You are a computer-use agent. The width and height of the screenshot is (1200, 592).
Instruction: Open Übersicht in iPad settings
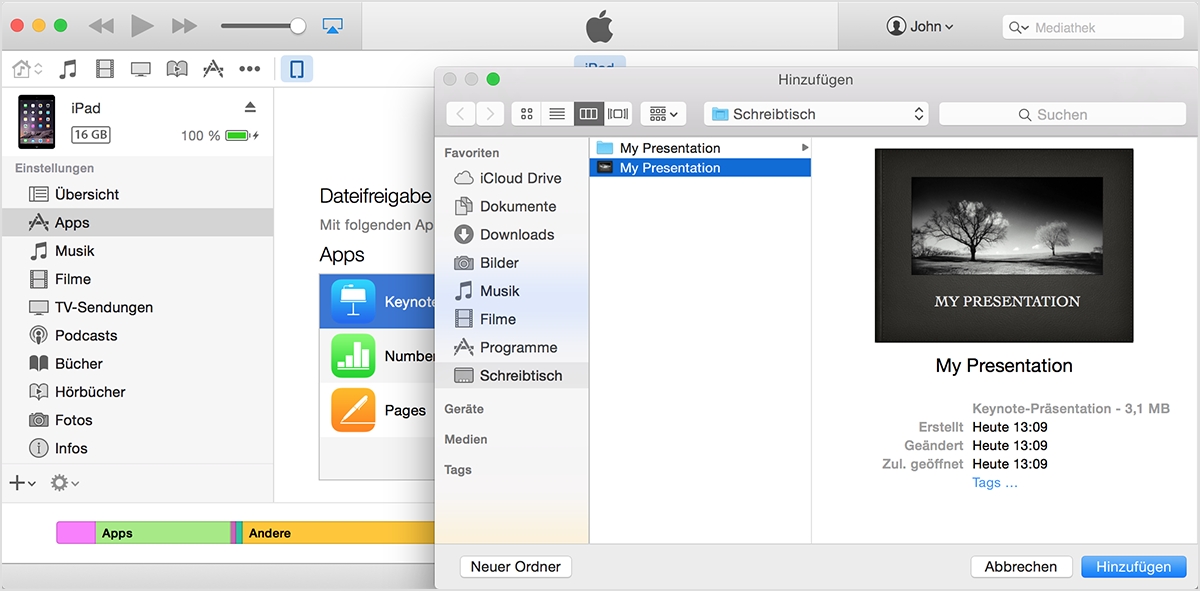point(137,194)
